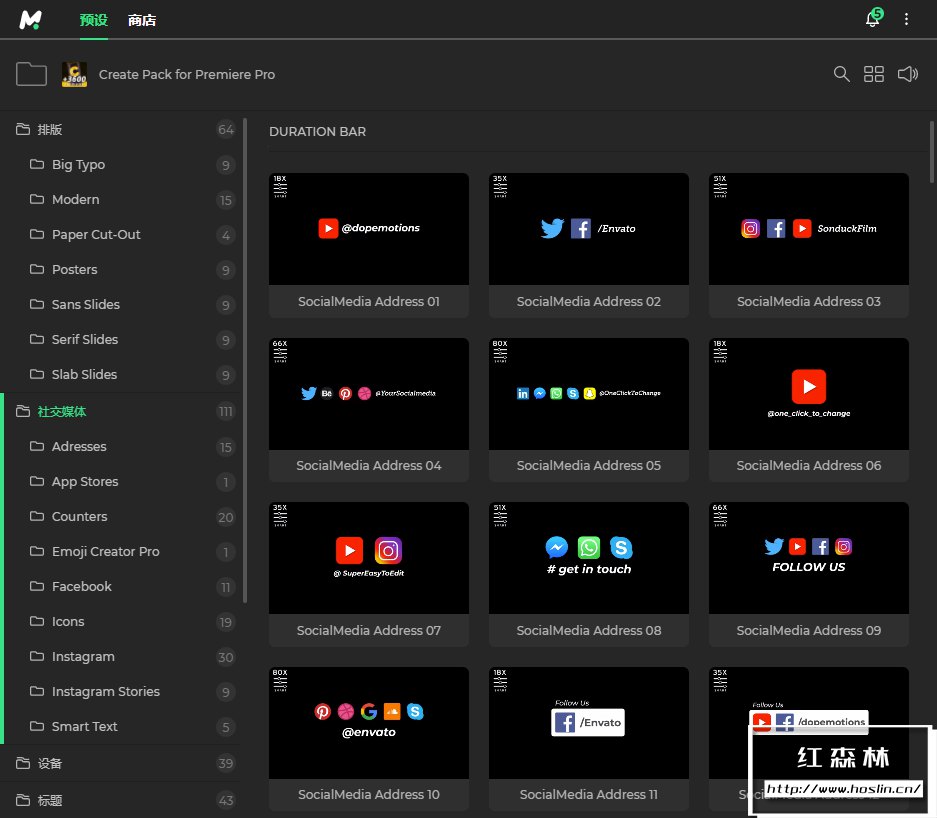The height and width of the screenshot is (818, 937).
Task: Open the three-dot options menu
Action: click(907, 19)
